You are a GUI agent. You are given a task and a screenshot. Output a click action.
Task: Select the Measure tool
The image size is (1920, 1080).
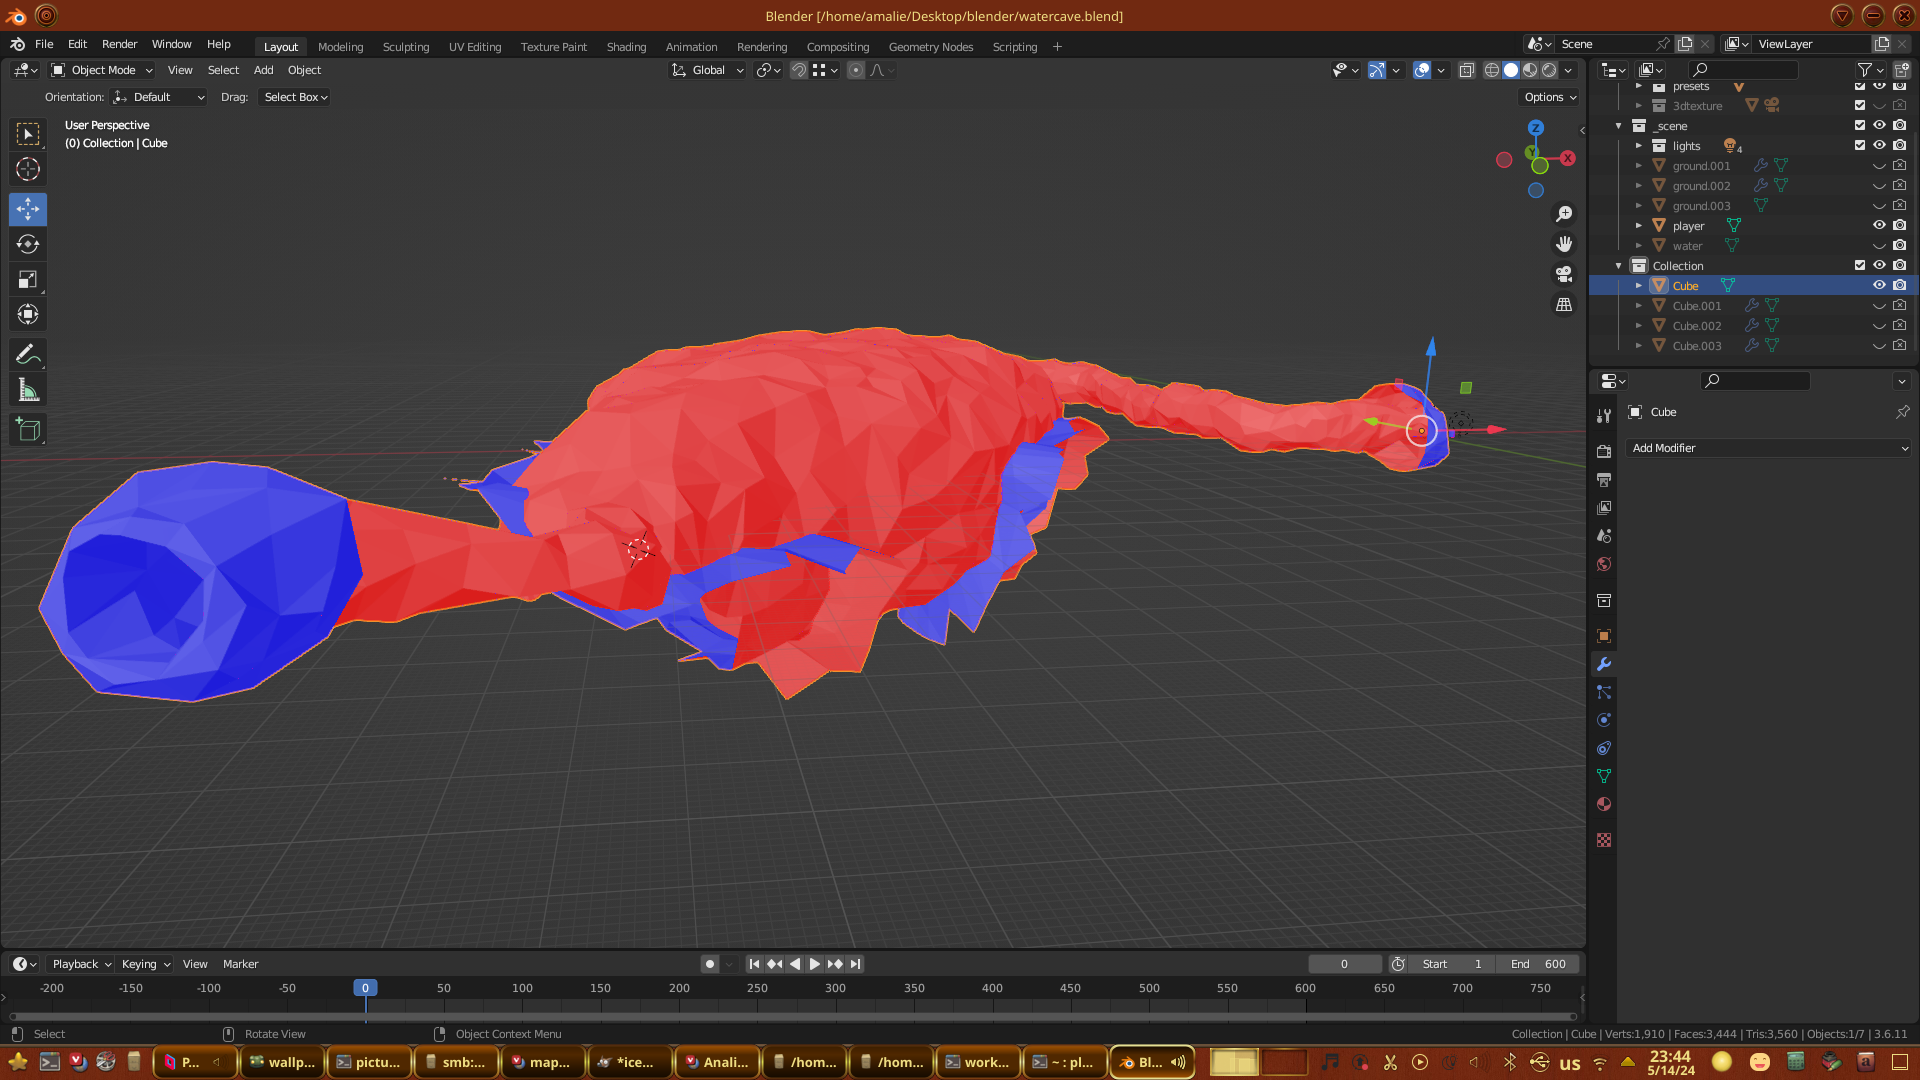28,391
